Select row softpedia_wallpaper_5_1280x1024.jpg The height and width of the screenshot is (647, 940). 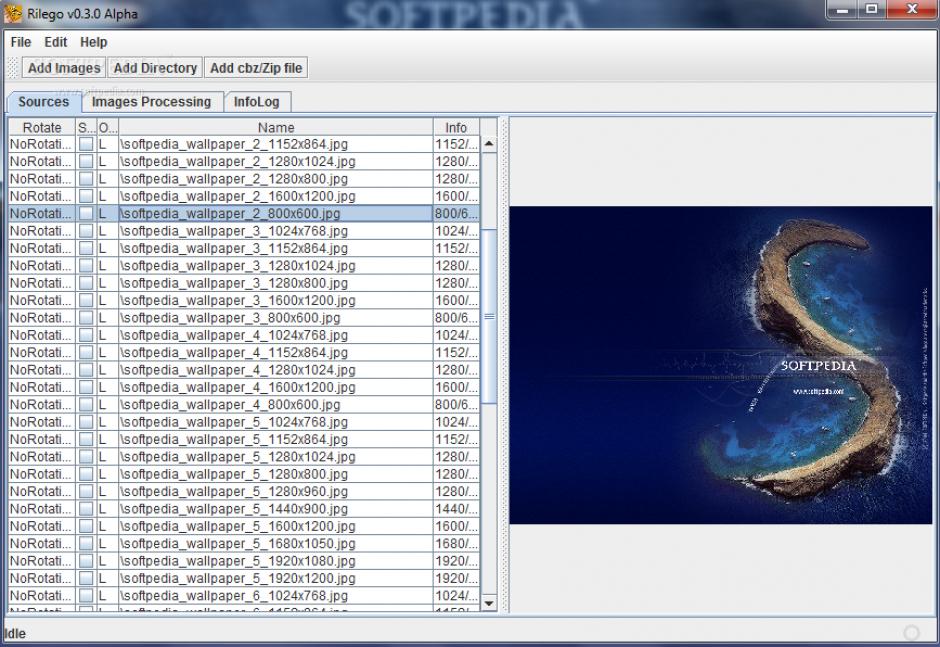tap(243, 457)
